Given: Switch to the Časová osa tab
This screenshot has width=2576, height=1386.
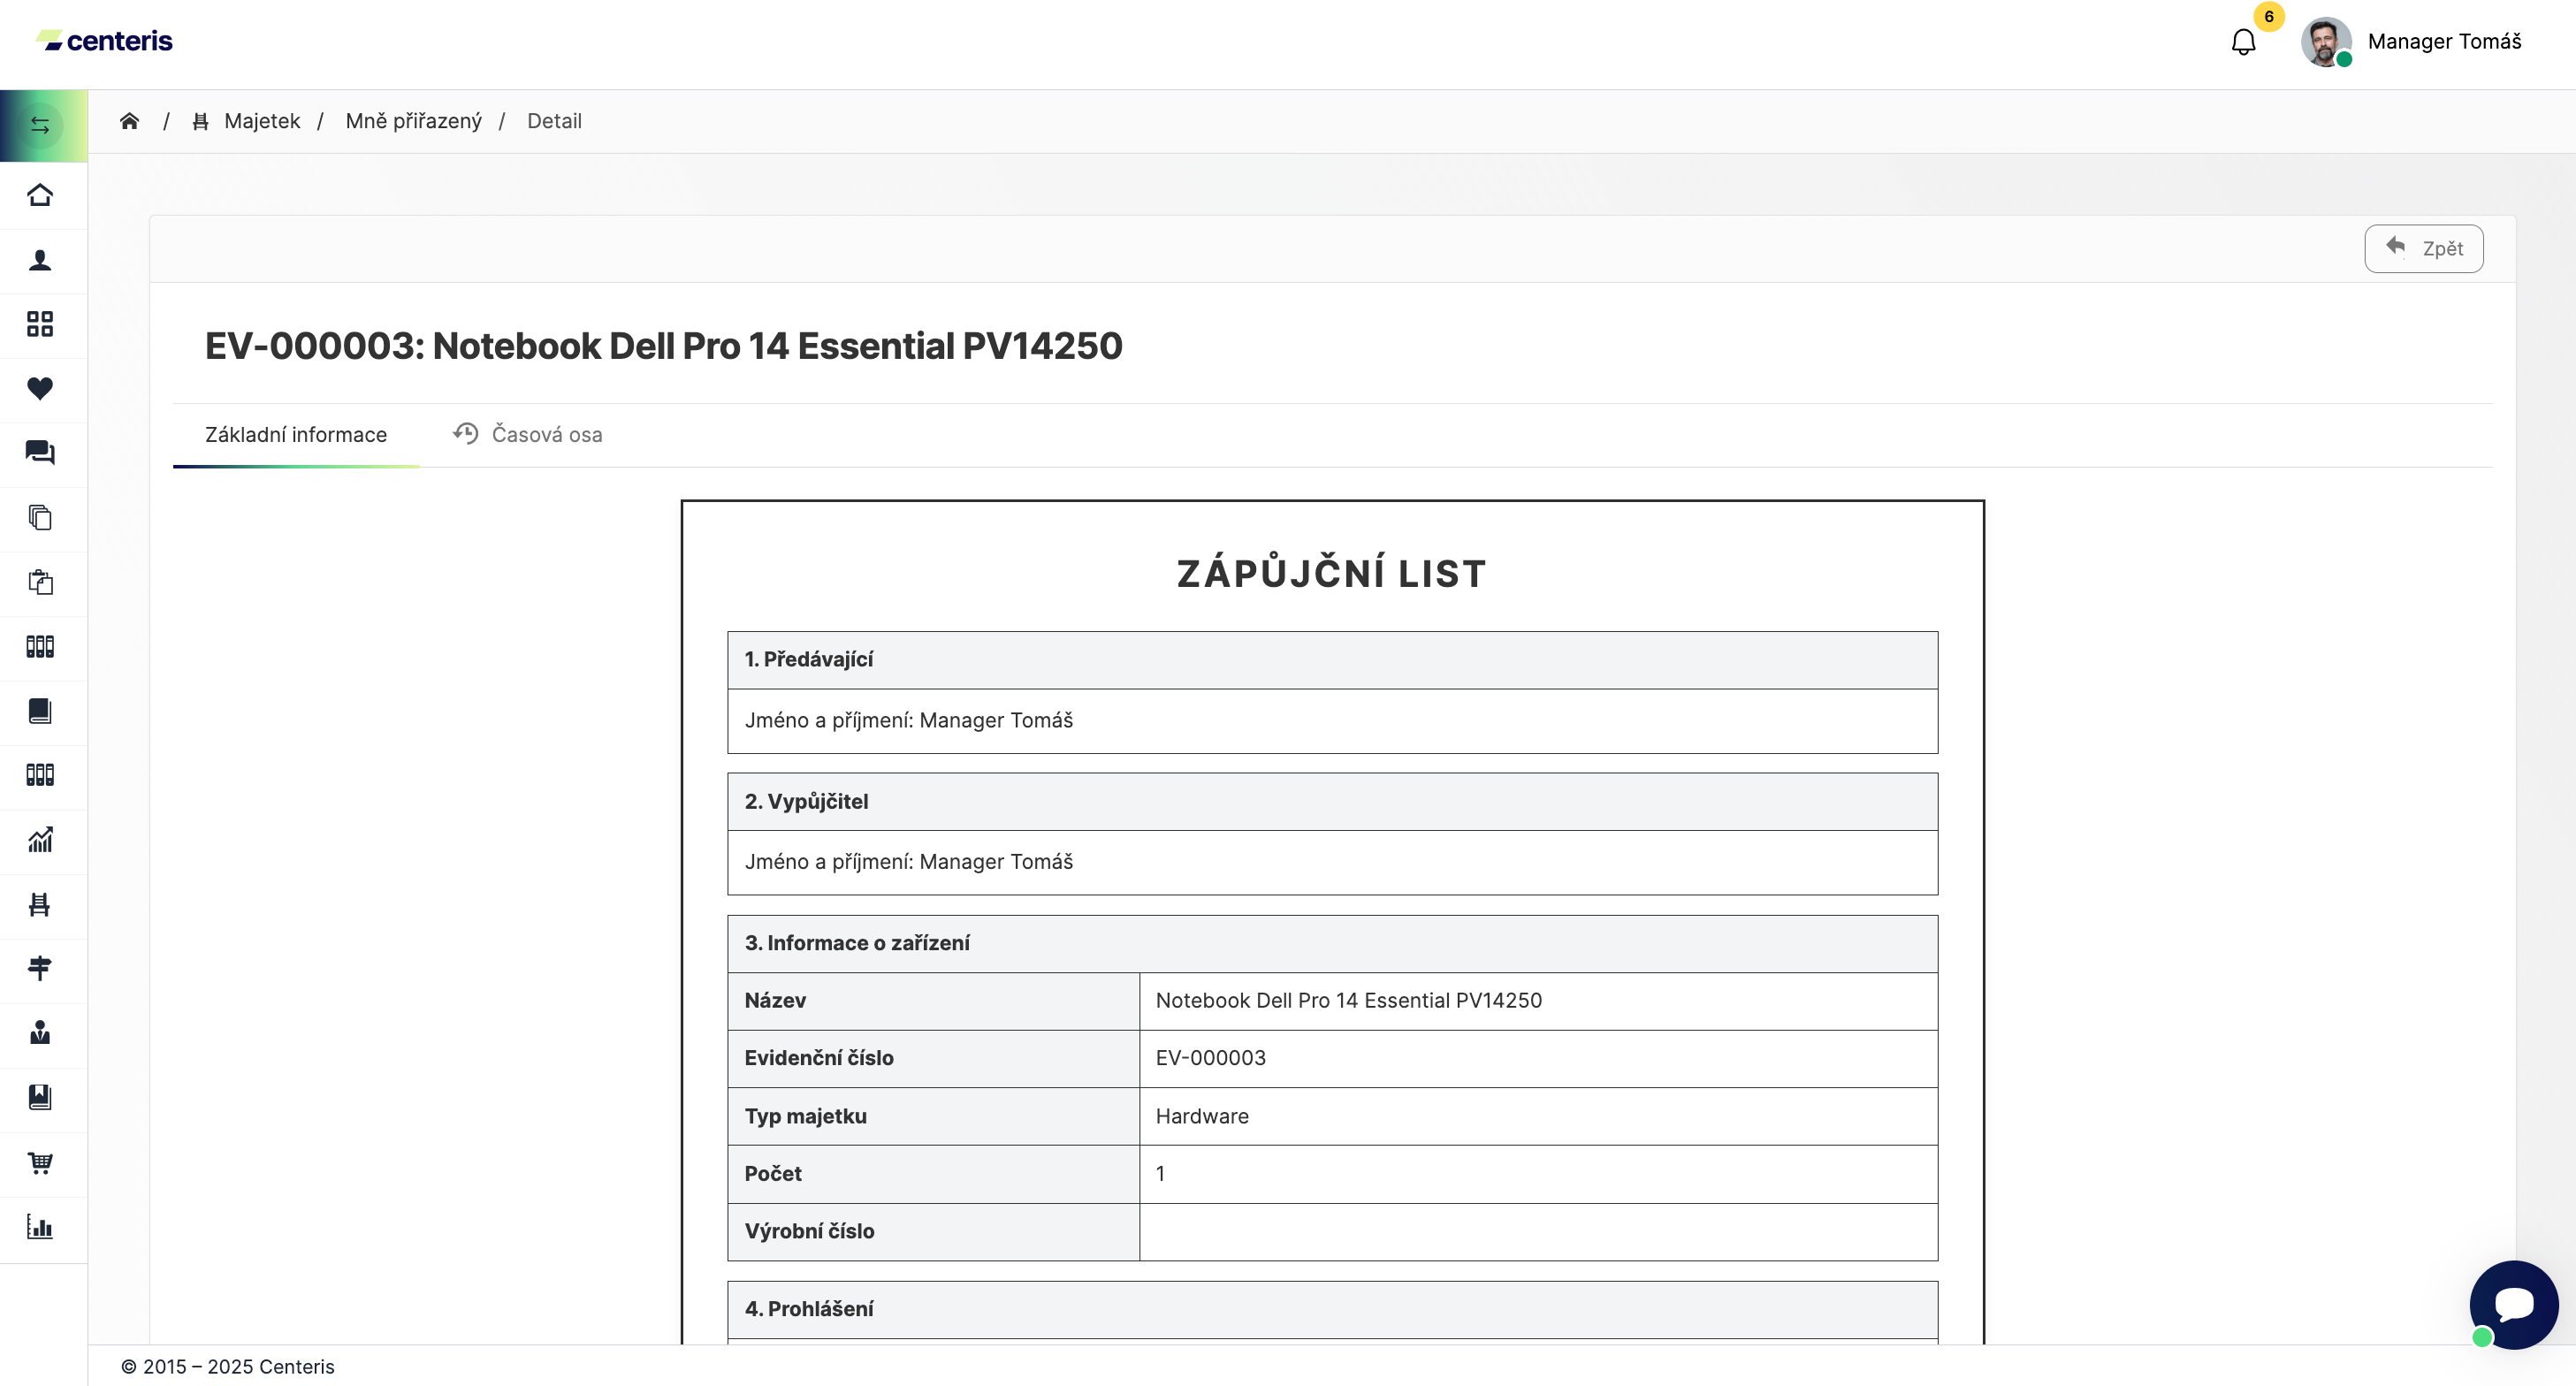Looking at the screenshot, I should [527, 434].
